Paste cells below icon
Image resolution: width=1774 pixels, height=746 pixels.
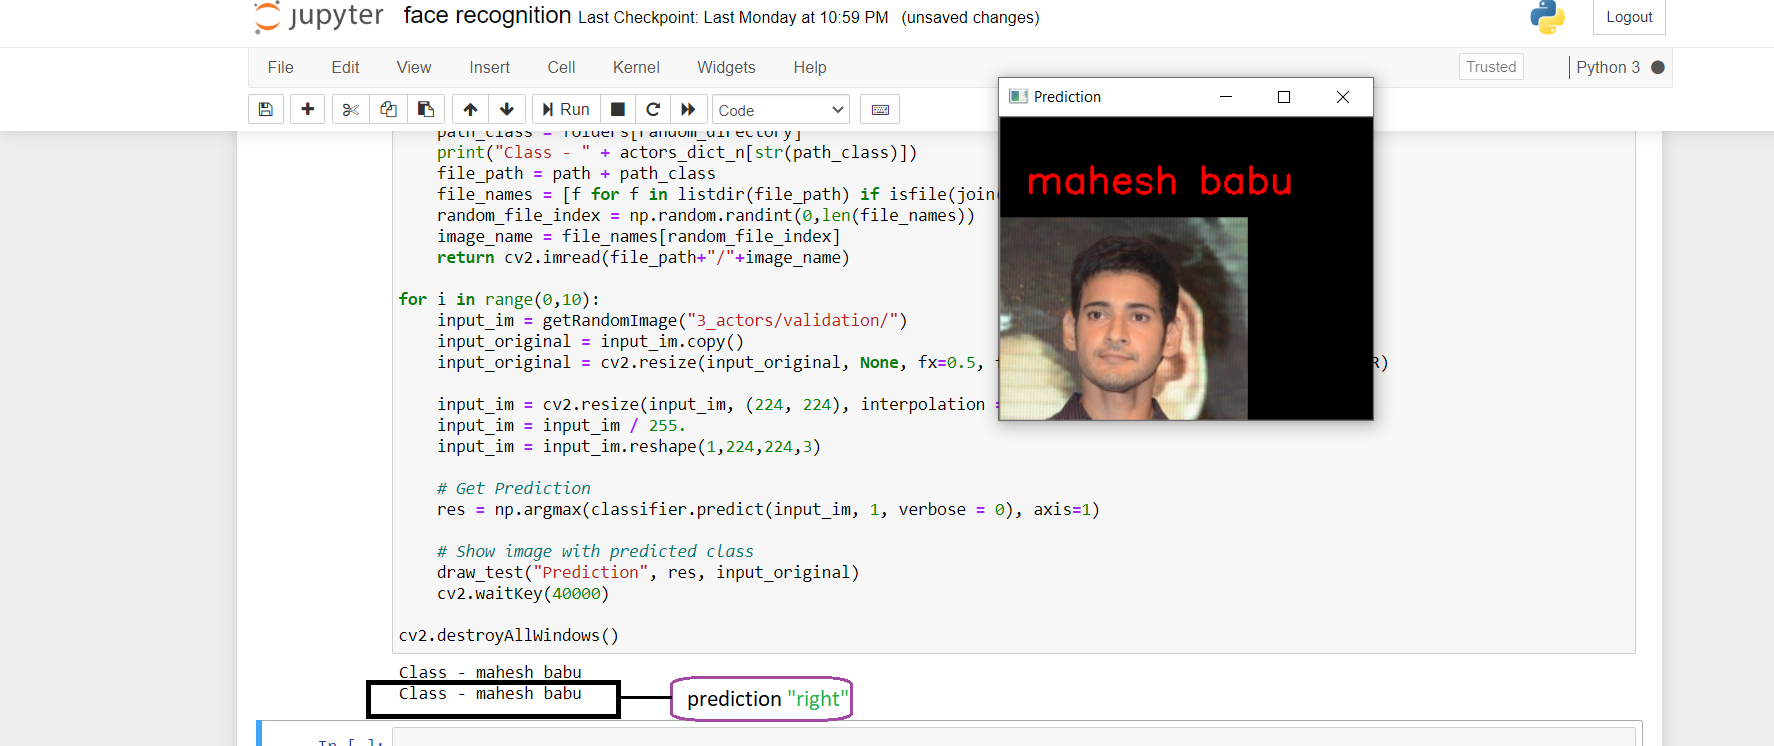click(426, 109)
